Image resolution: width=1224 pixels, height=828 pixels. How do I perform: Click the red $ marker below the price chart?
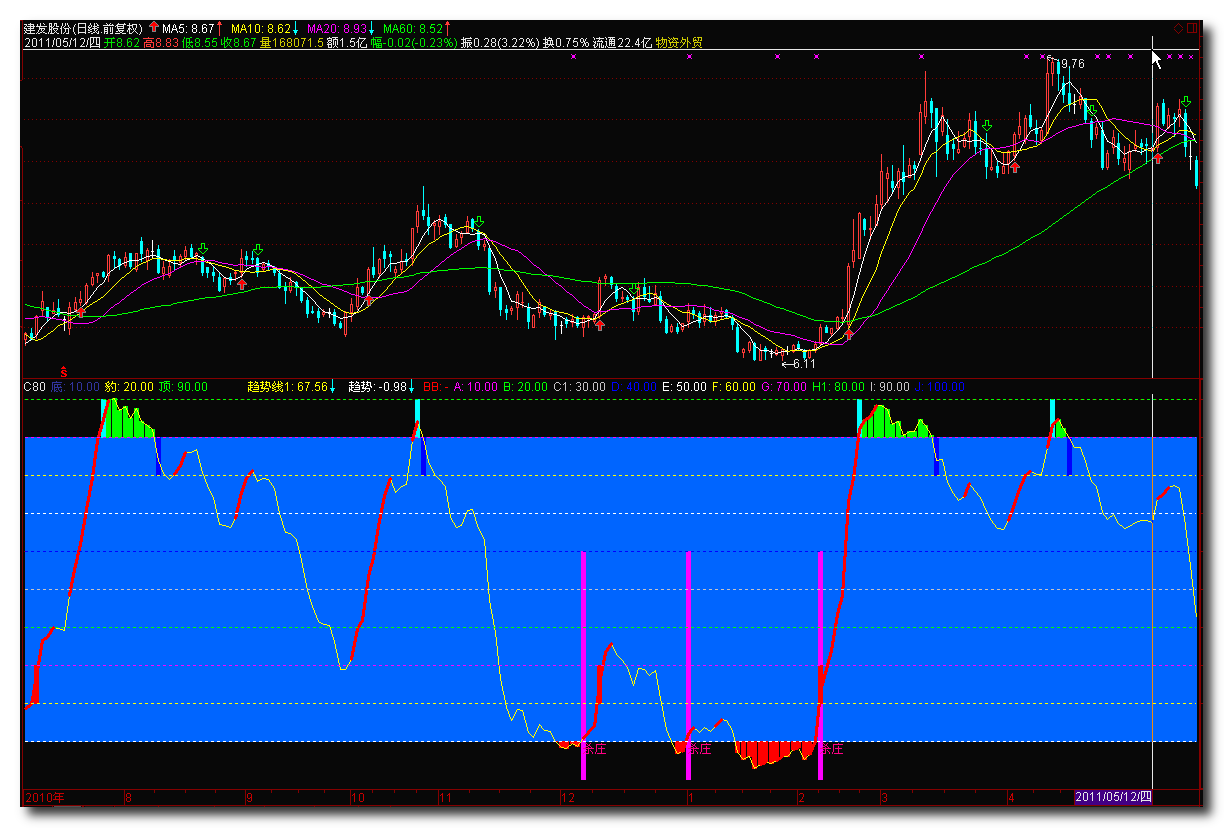(x=66, y=370)
